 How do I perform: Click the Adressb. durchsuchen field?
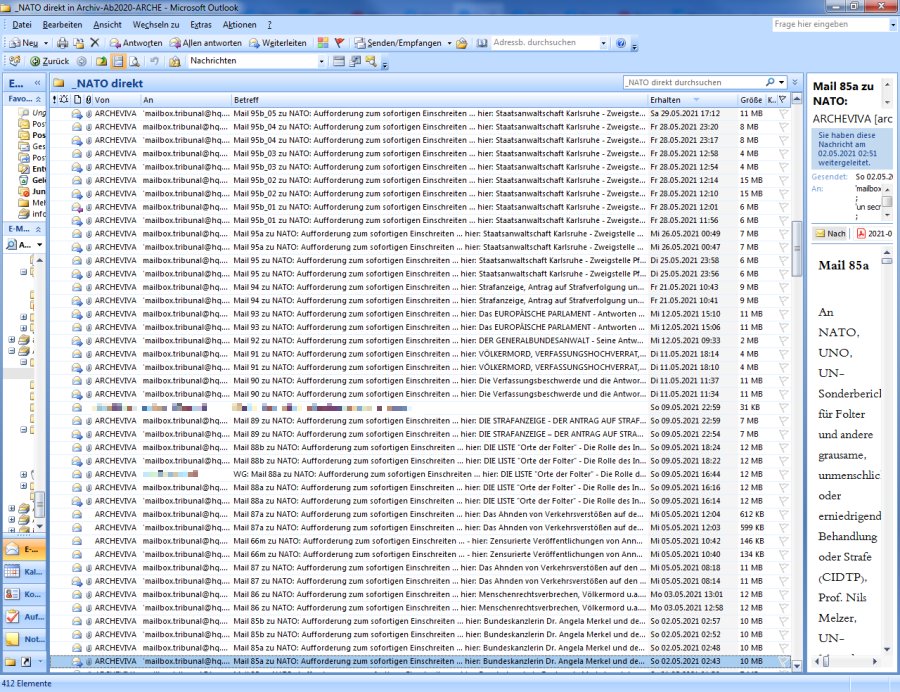click(x=545, y=42)
